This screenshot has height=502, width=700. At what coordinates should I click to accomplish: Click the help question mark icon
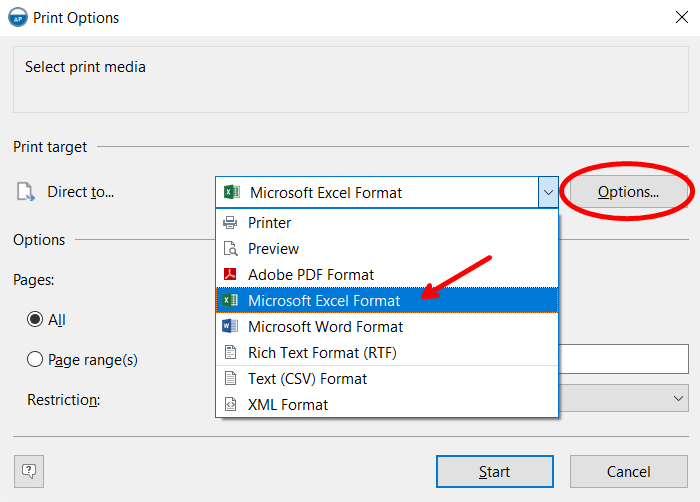tap(29, 470)
